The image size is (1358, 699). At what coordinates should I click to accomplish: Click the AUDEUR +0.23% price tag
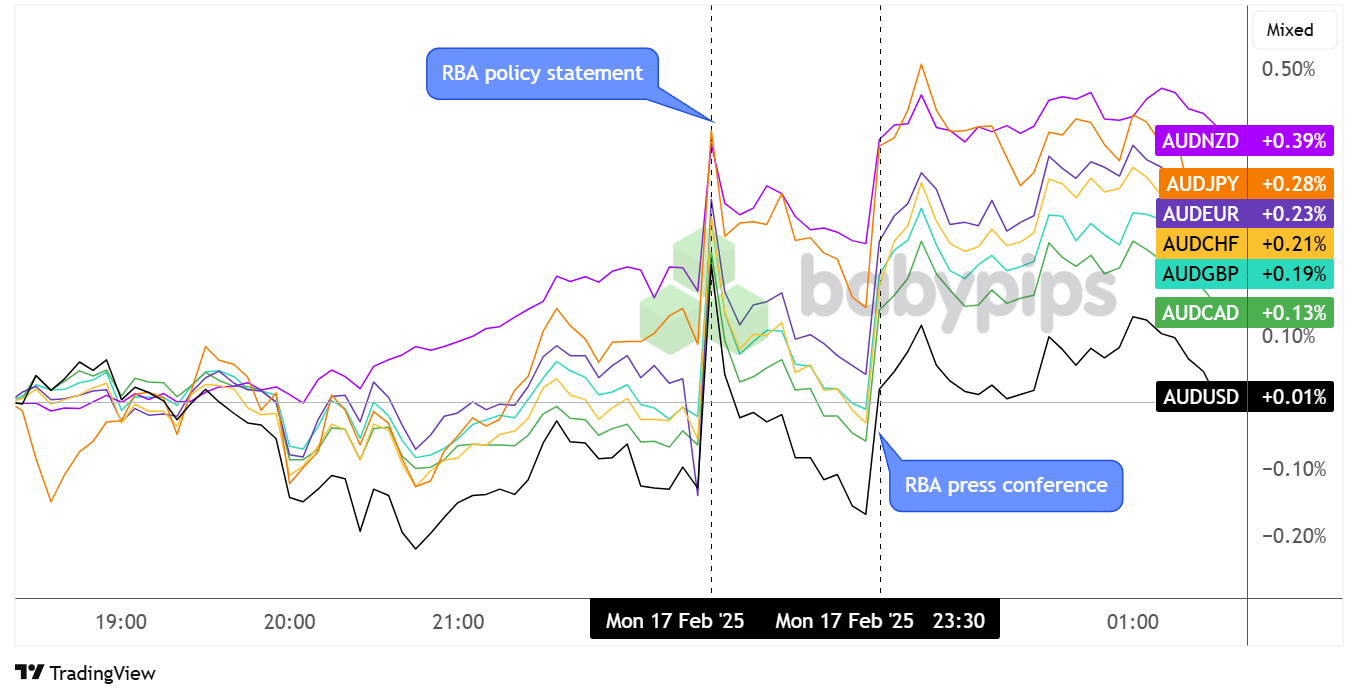coord(1243,214)
